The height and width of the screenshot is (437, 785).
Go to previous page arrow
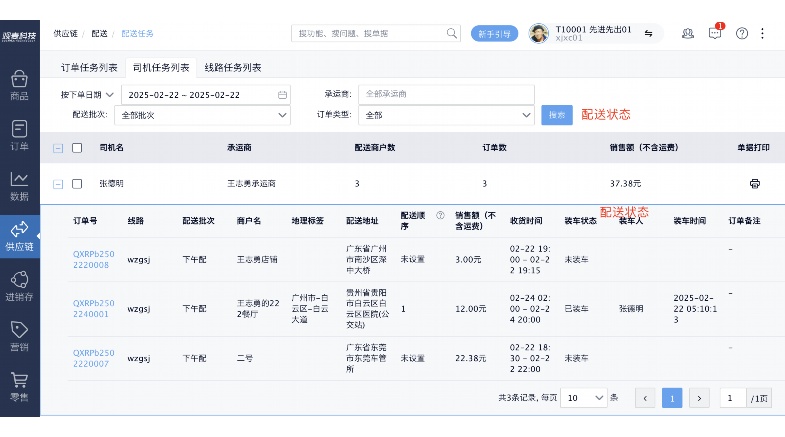tap(645, 398)
